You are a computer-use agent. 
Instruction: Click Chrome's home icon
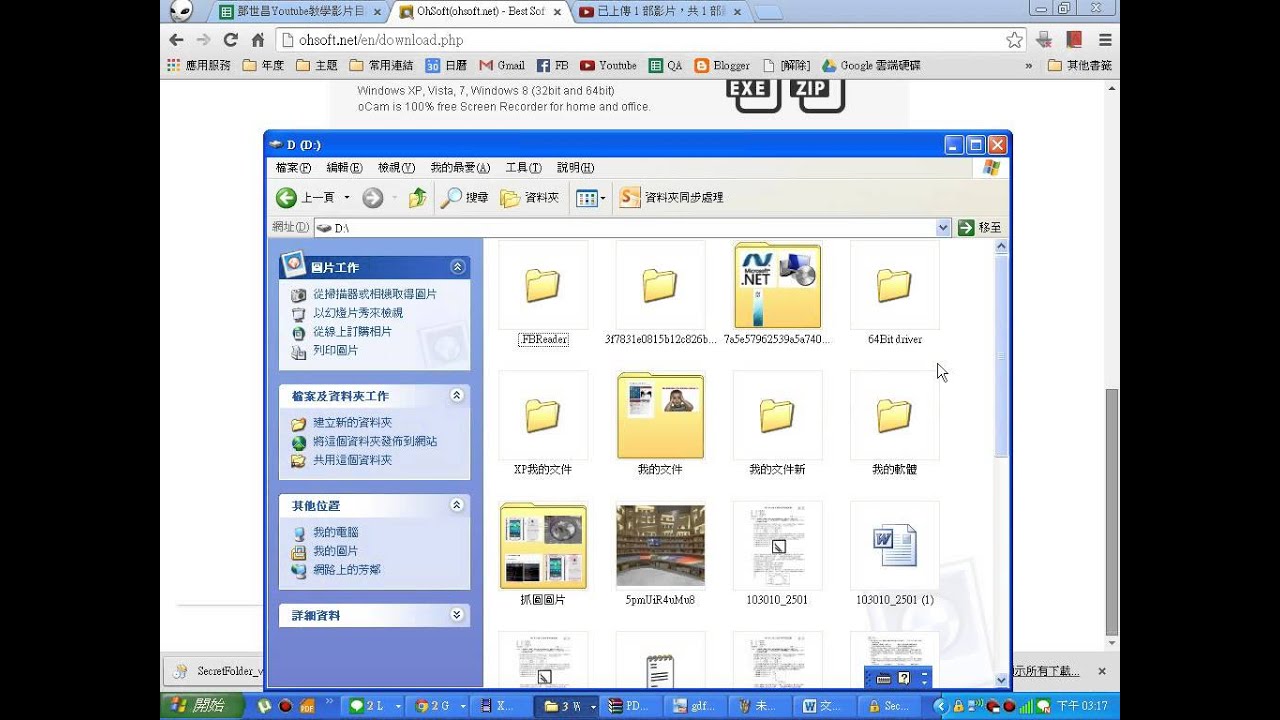point(257,40)
